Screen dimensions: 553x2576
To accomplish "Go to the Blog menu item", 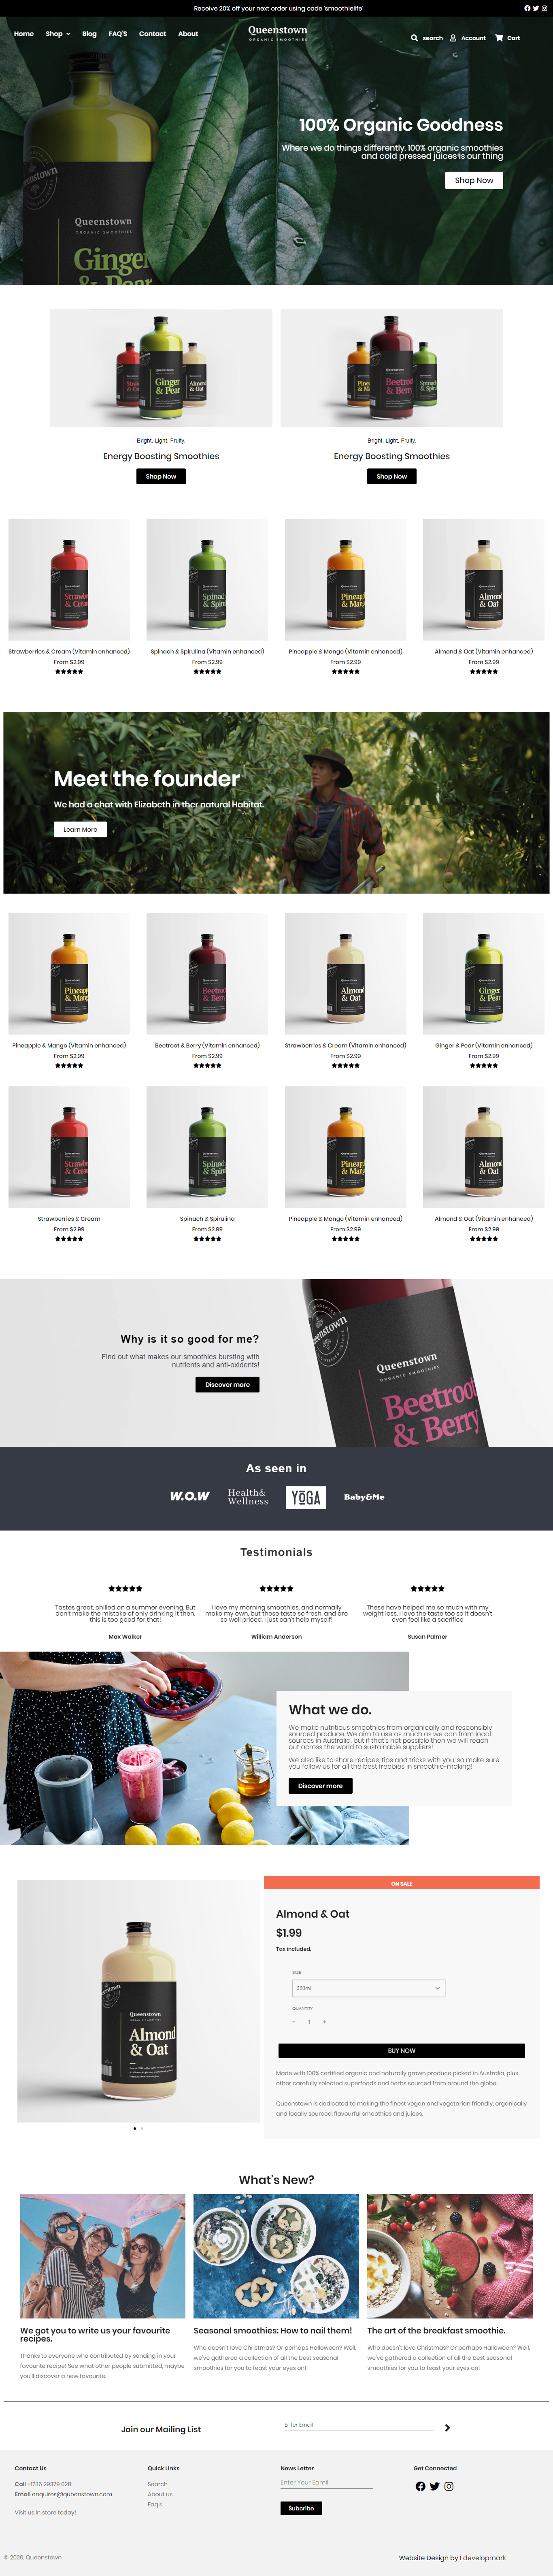I will click(x=89, y=34).
